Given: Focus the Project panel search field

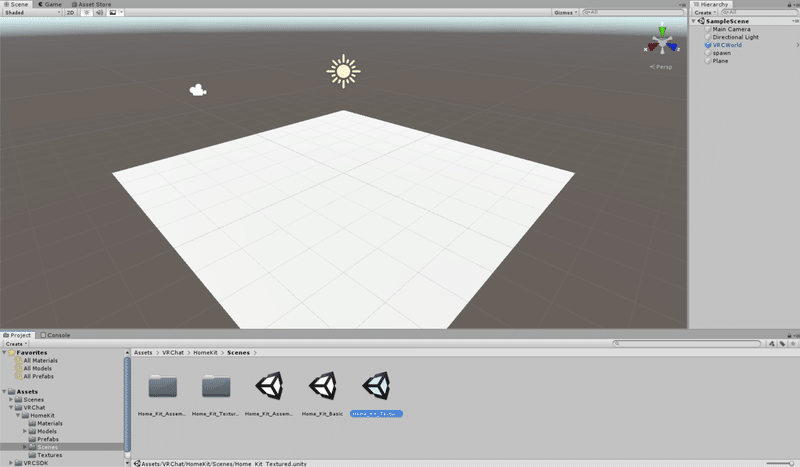Looking at the screenshot, I should (686, 343).
